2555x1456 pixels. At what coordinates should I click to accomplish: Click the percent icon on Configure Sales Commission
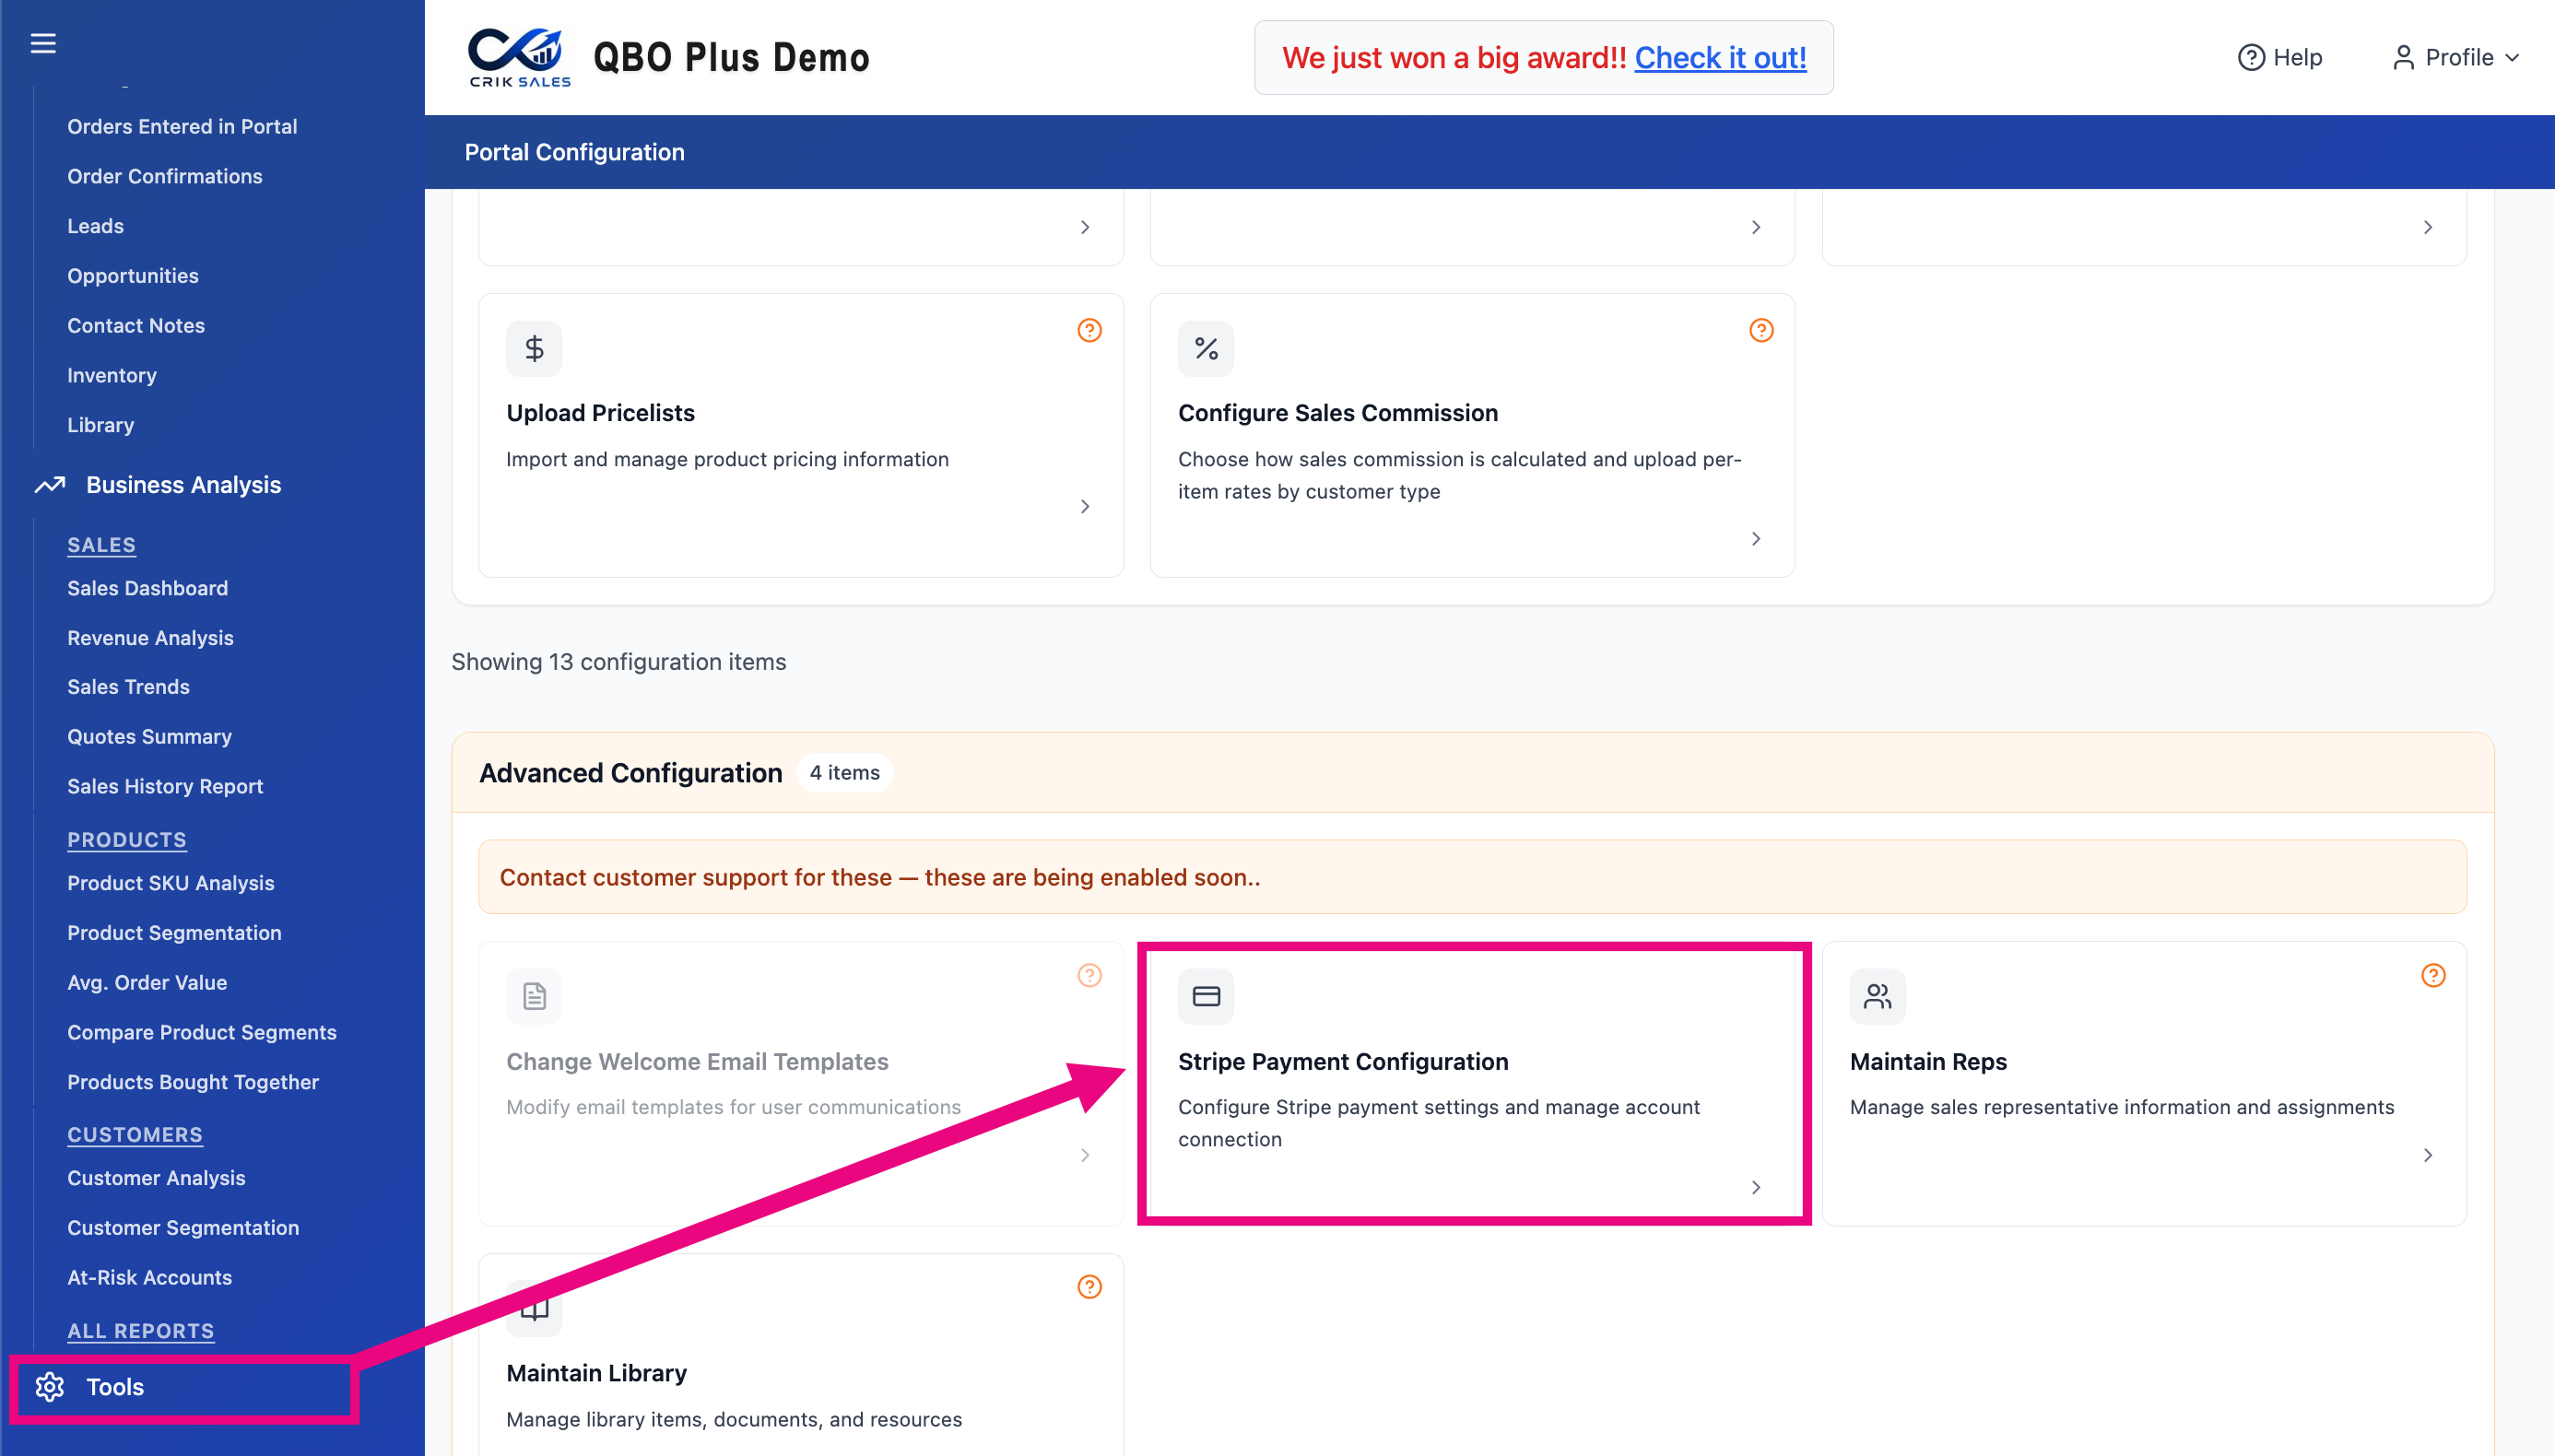point(1206,348)
